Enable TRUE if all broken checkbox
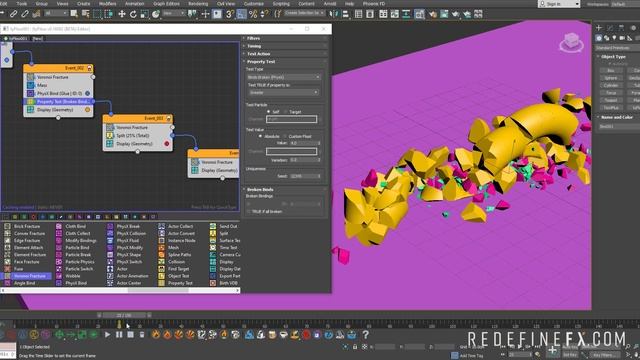 (x=249, y=211)
